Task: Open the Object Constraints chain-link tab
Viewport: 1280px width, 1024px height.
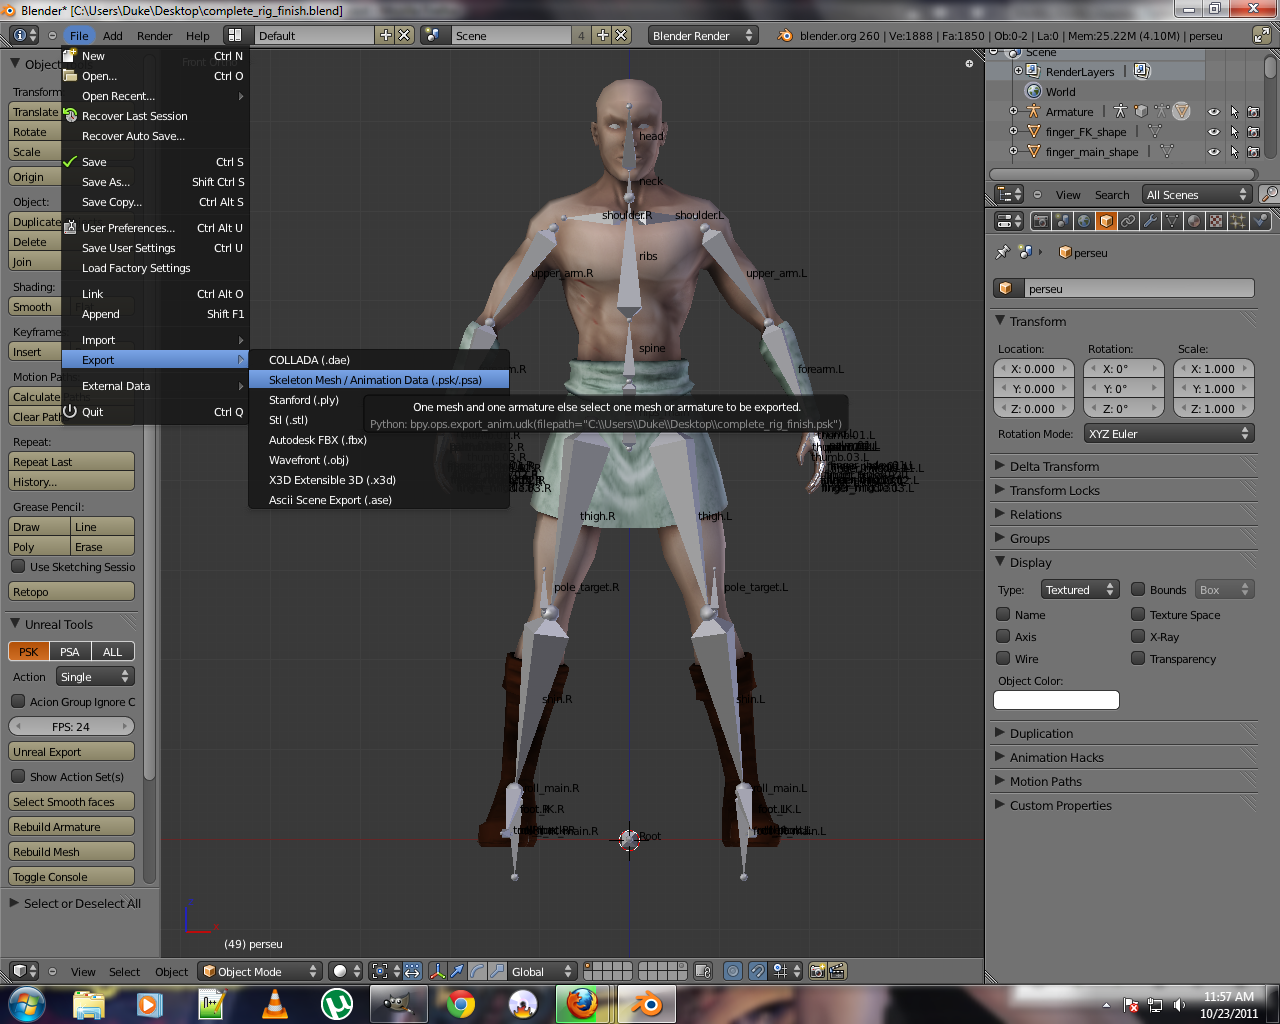Action: (x=1128, y=221)
